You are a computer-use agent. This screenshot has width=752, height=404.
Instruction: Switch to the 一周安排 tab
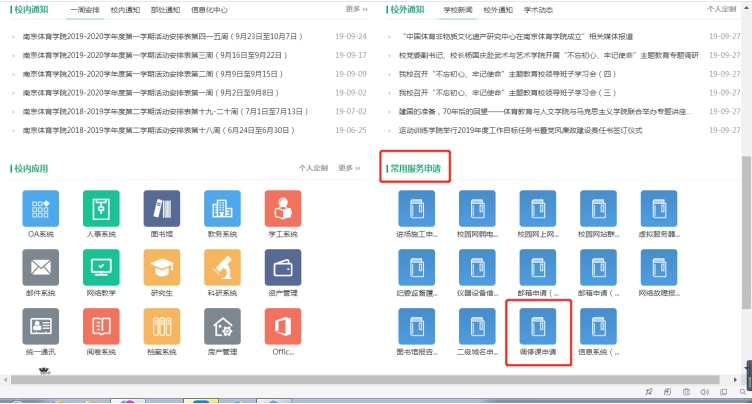(x=85, y=10)
